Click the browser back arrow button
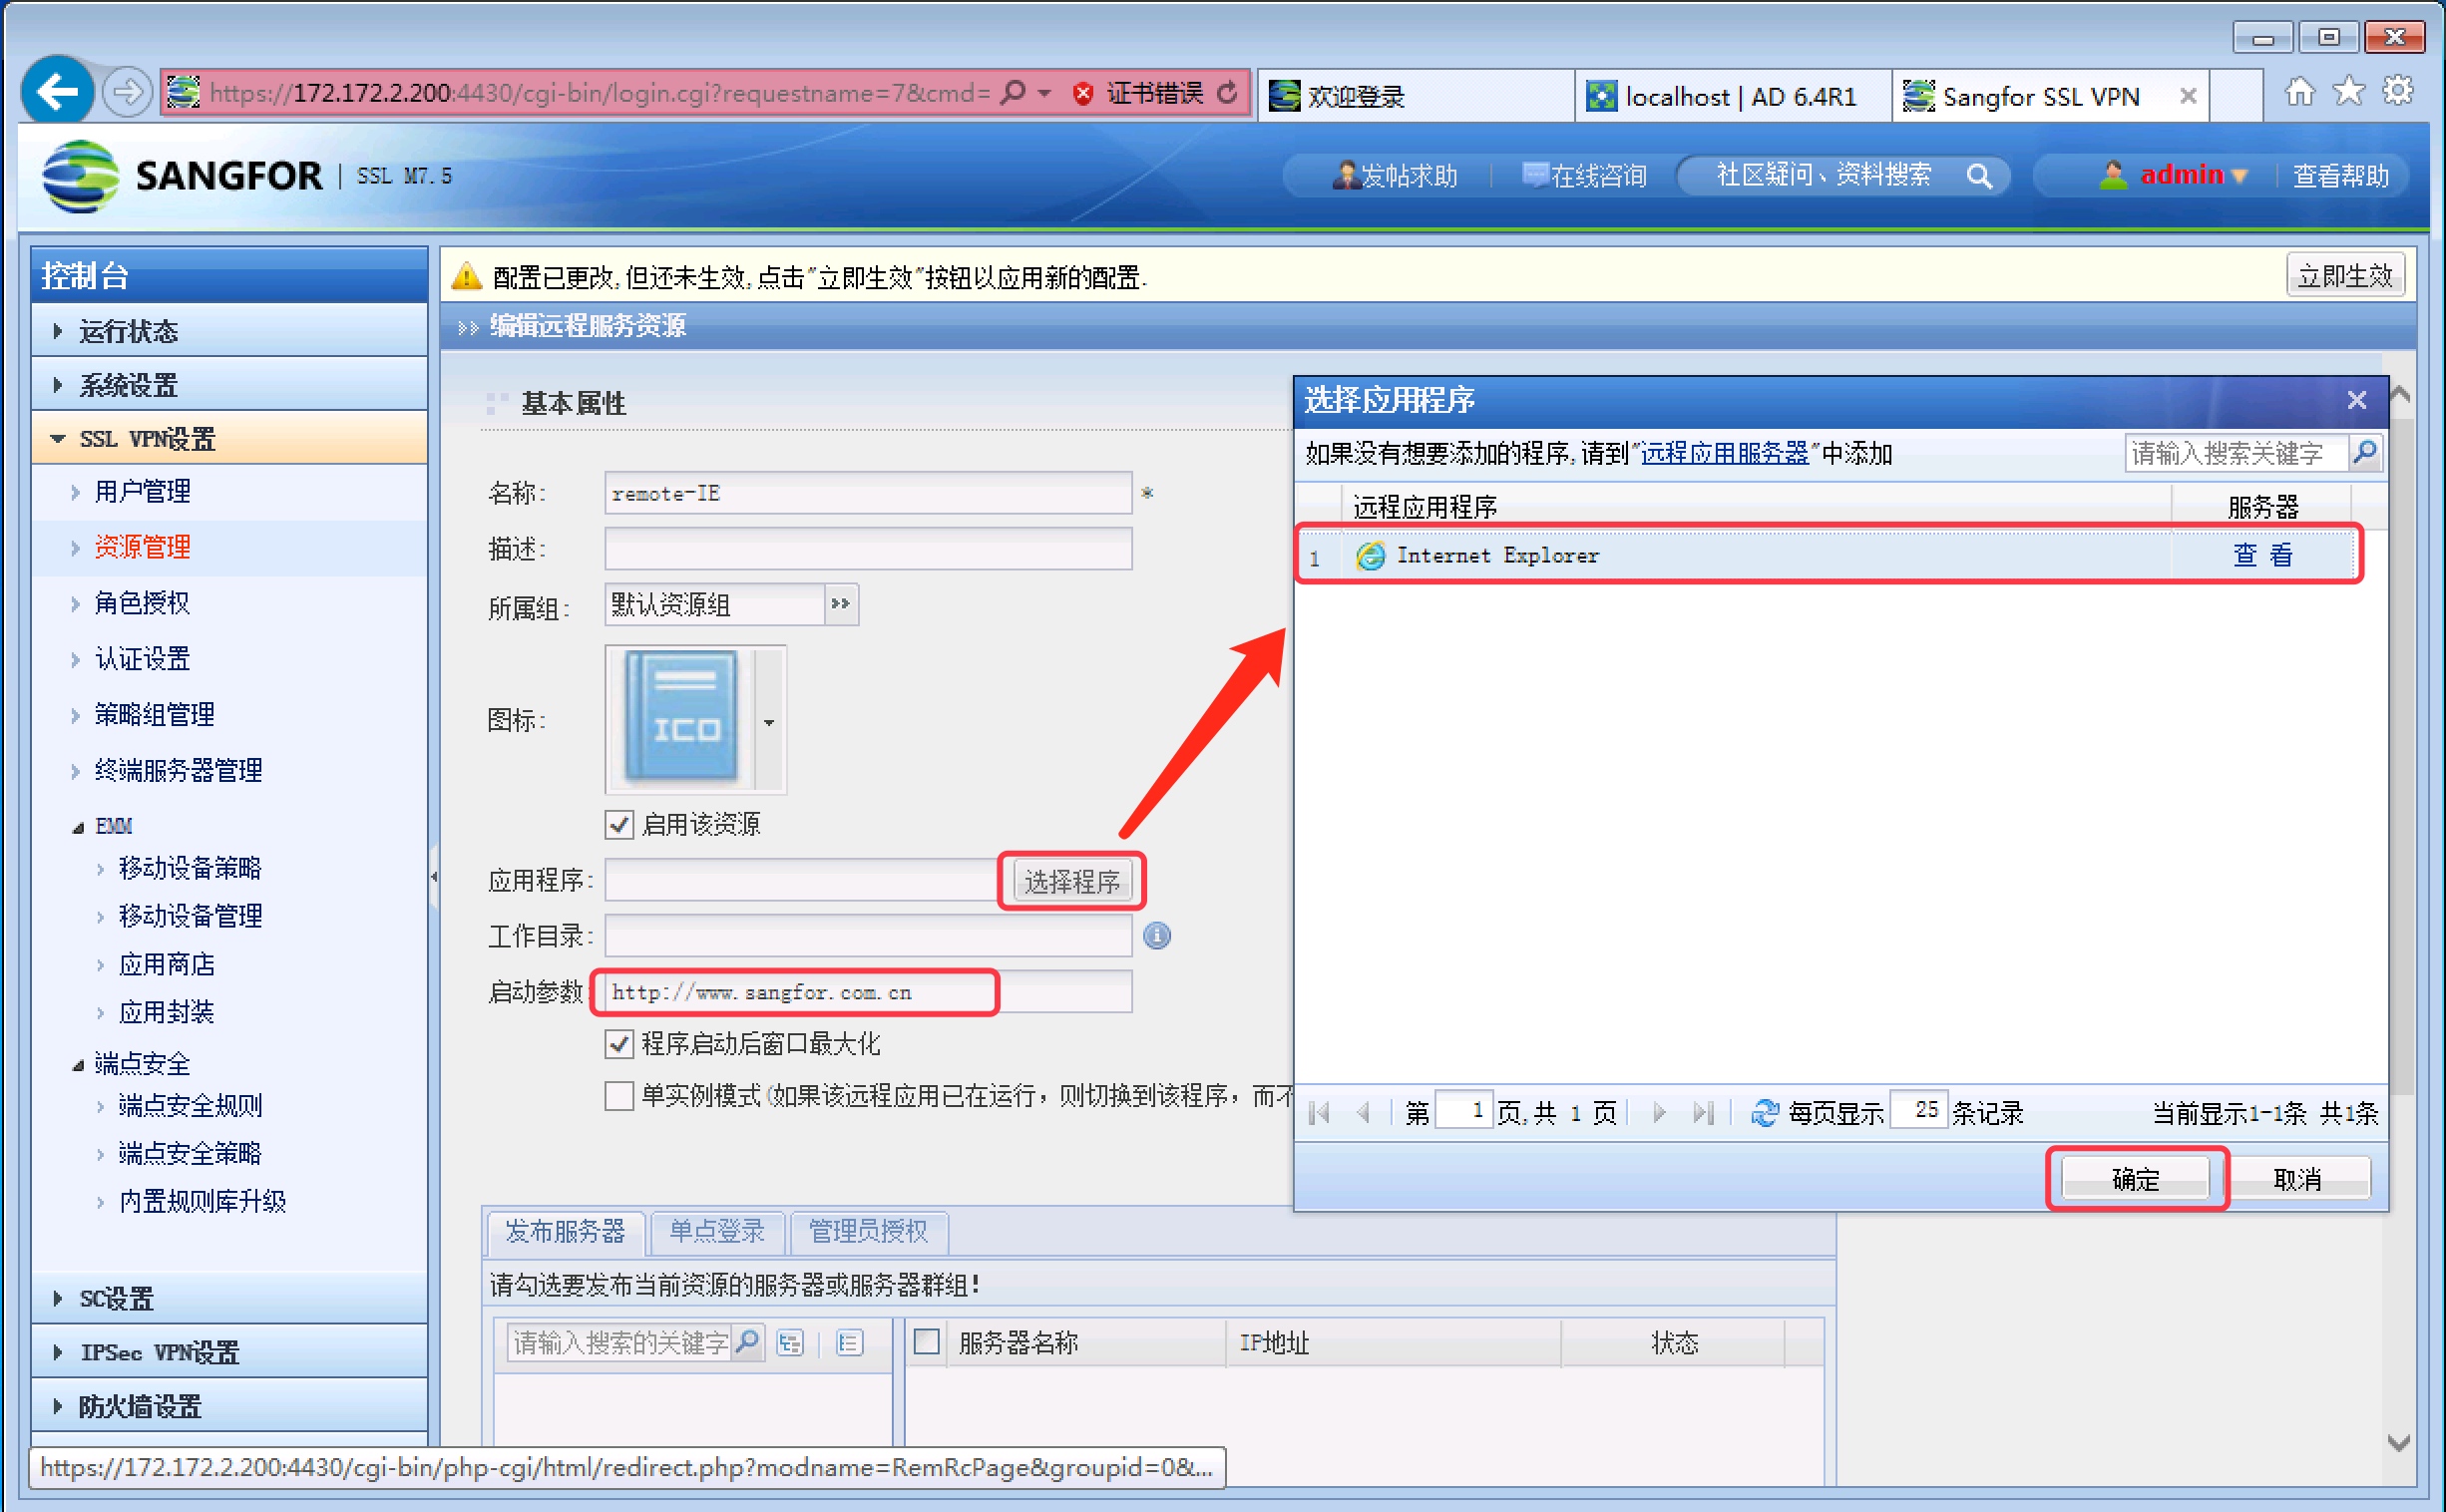This screenshot has width=2446, height=1512. 57,92
